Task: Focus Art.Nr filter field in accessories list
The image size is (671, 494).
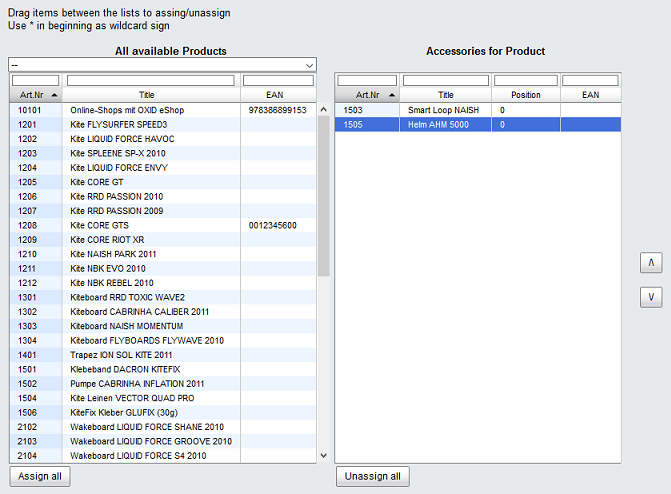Action: pos(367,80)
